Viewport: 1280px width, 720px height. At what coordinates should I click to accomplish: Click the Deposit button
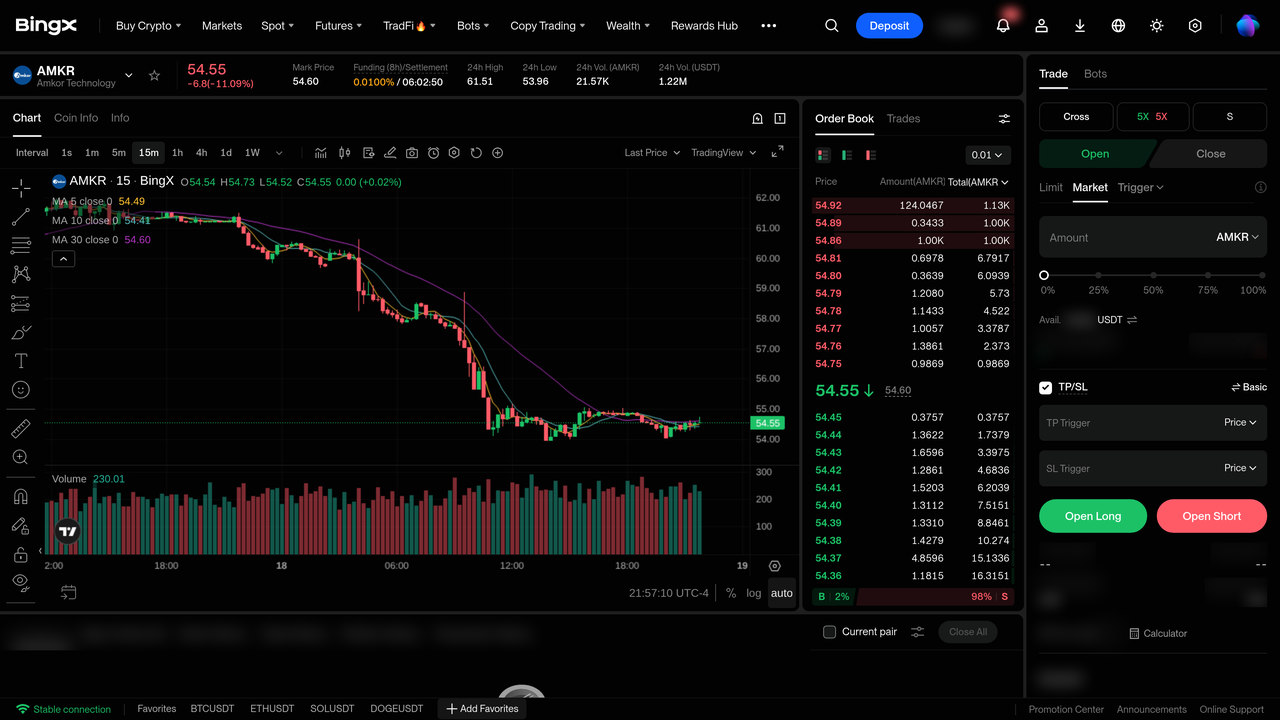(889, 26)
